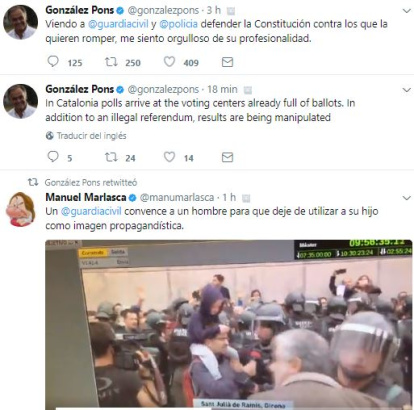This screenshot has width=414, height=410.
Task: Open González Pons avatar on first tweet
Action: click(20, 22)
